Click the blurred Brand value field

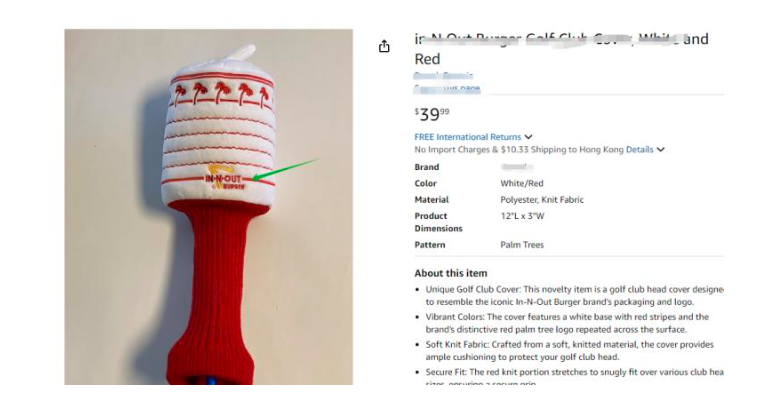tap(517, 167)
